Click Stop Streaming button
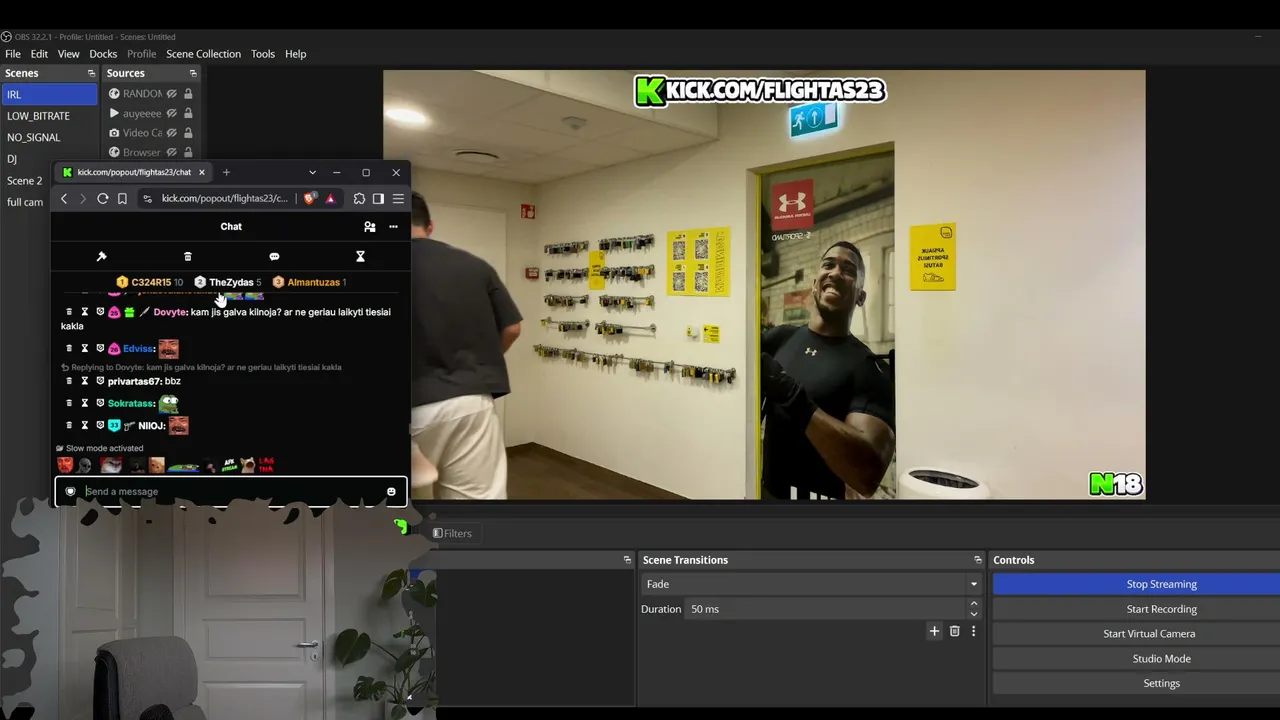Viewport: 1280px width, 720px height. point(1161,584)
